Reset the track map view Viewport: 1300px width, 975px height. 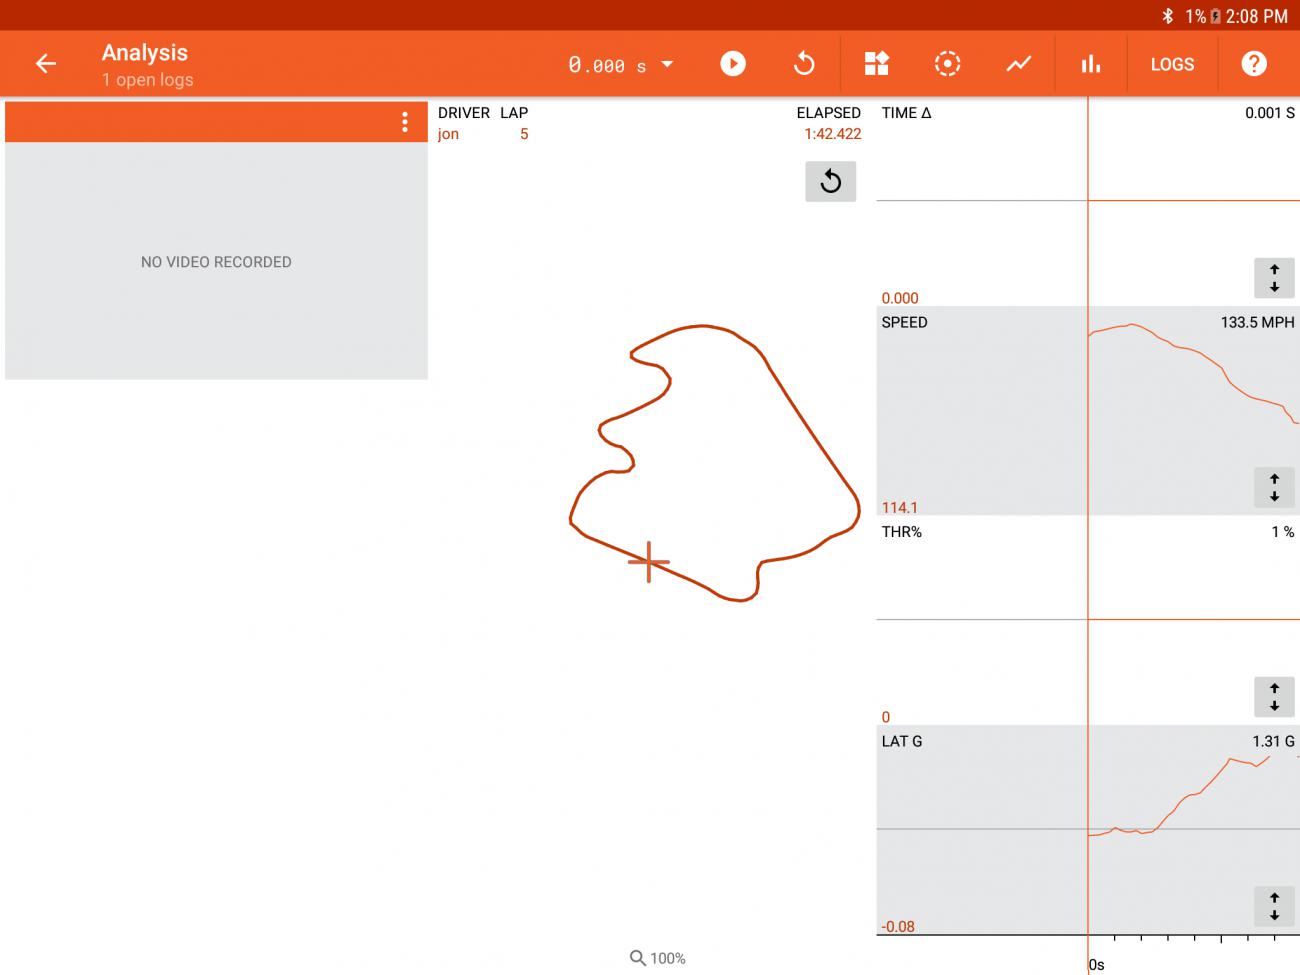pos(830,182)
